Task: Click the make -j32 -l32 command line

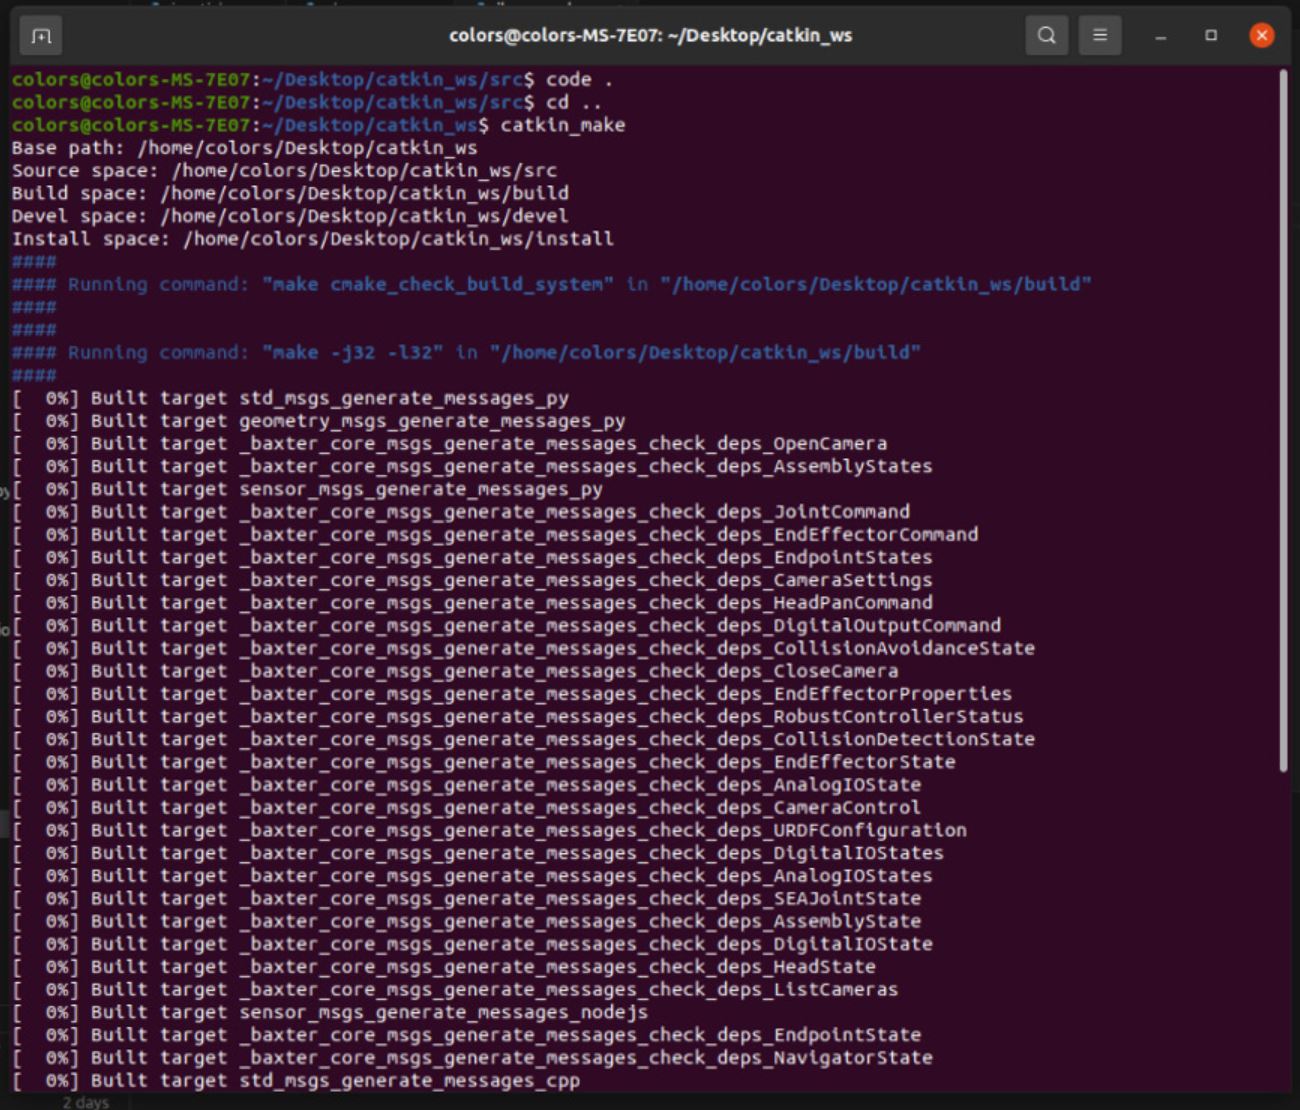Action: click(466, 352)
